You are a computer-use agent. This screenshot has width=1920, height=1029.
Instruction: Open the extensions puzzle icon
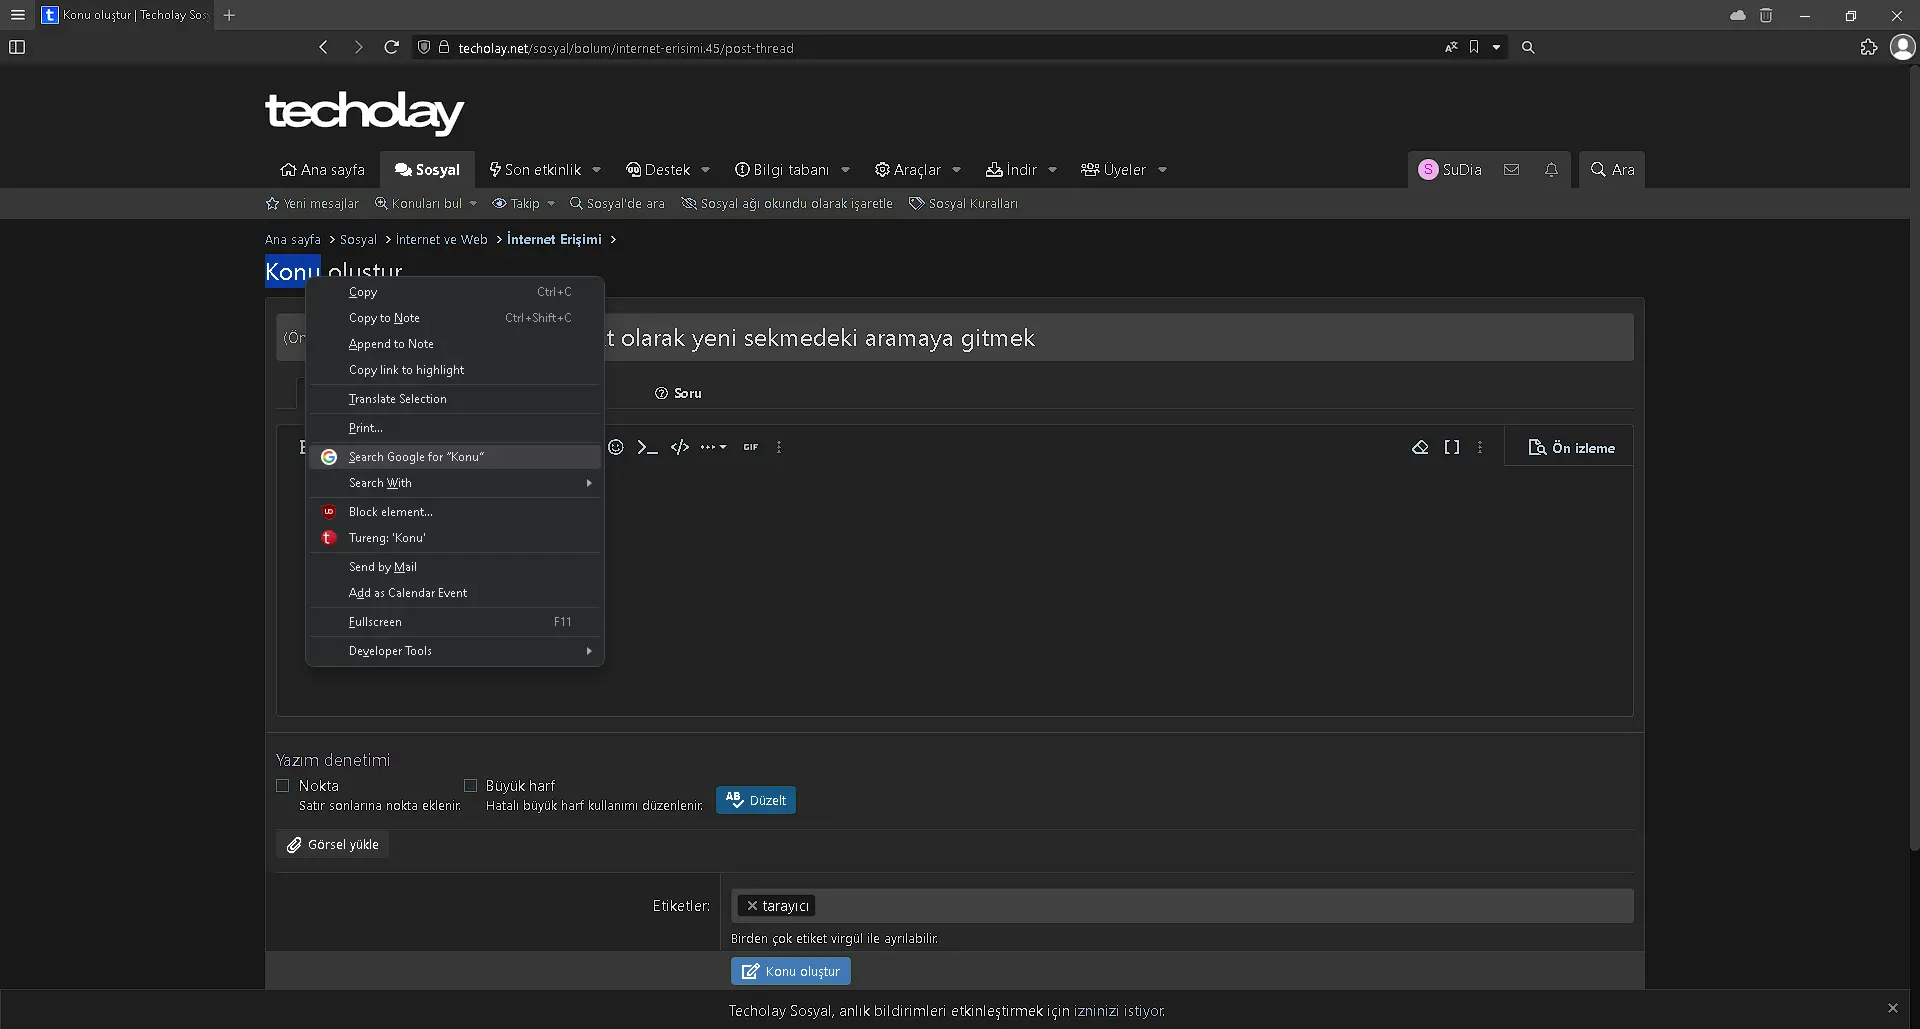click(x=1869, y=47)
